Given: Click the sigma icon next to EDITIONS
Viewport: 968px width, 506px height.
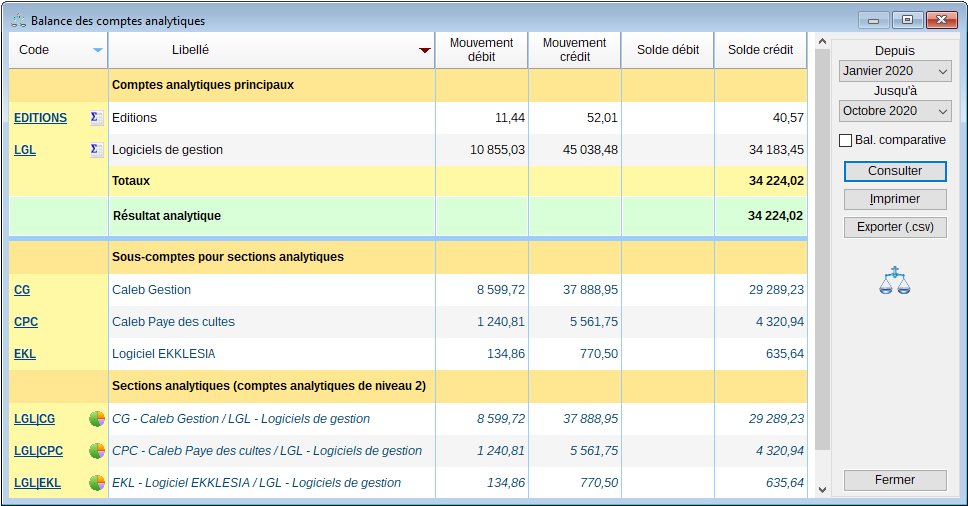Looking at the screenshot, I should (96, 118).
